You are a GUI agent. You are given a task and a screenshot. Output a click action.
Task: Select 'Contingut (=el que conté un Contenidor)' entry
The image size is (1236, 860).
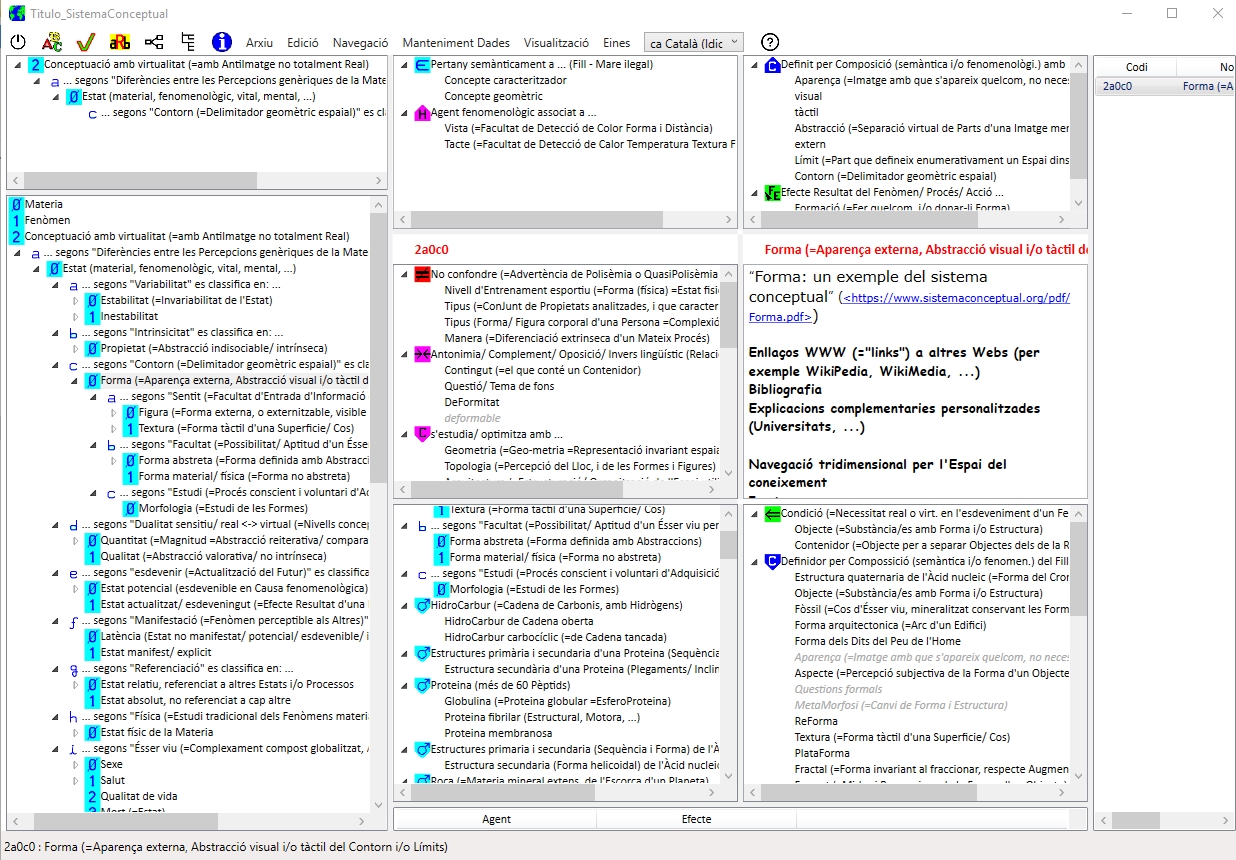pos(543,370)
